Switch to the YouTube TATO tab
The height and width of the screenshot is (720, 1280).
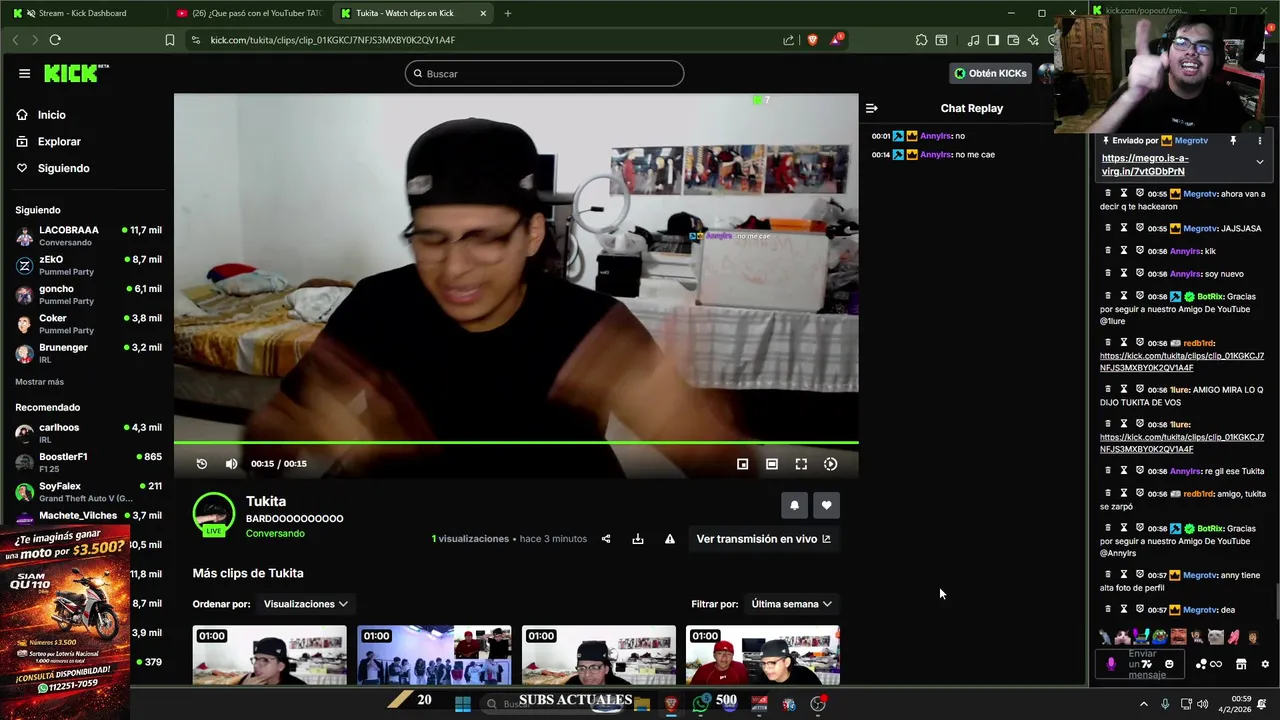(248, 13)
